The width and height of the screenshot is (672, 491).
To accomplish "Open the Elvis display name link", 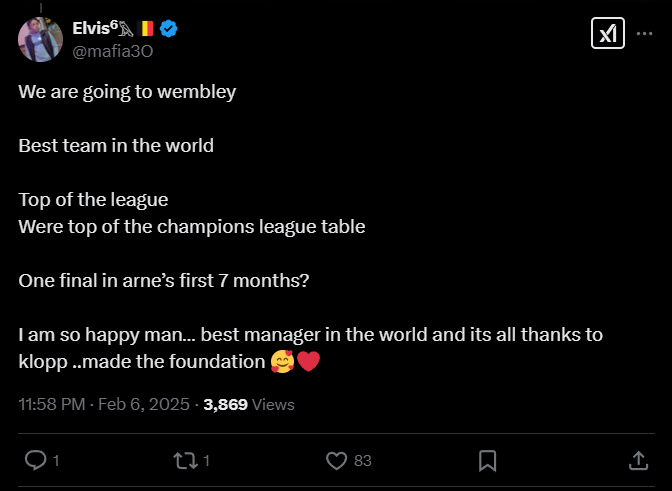I will point(96,29).
